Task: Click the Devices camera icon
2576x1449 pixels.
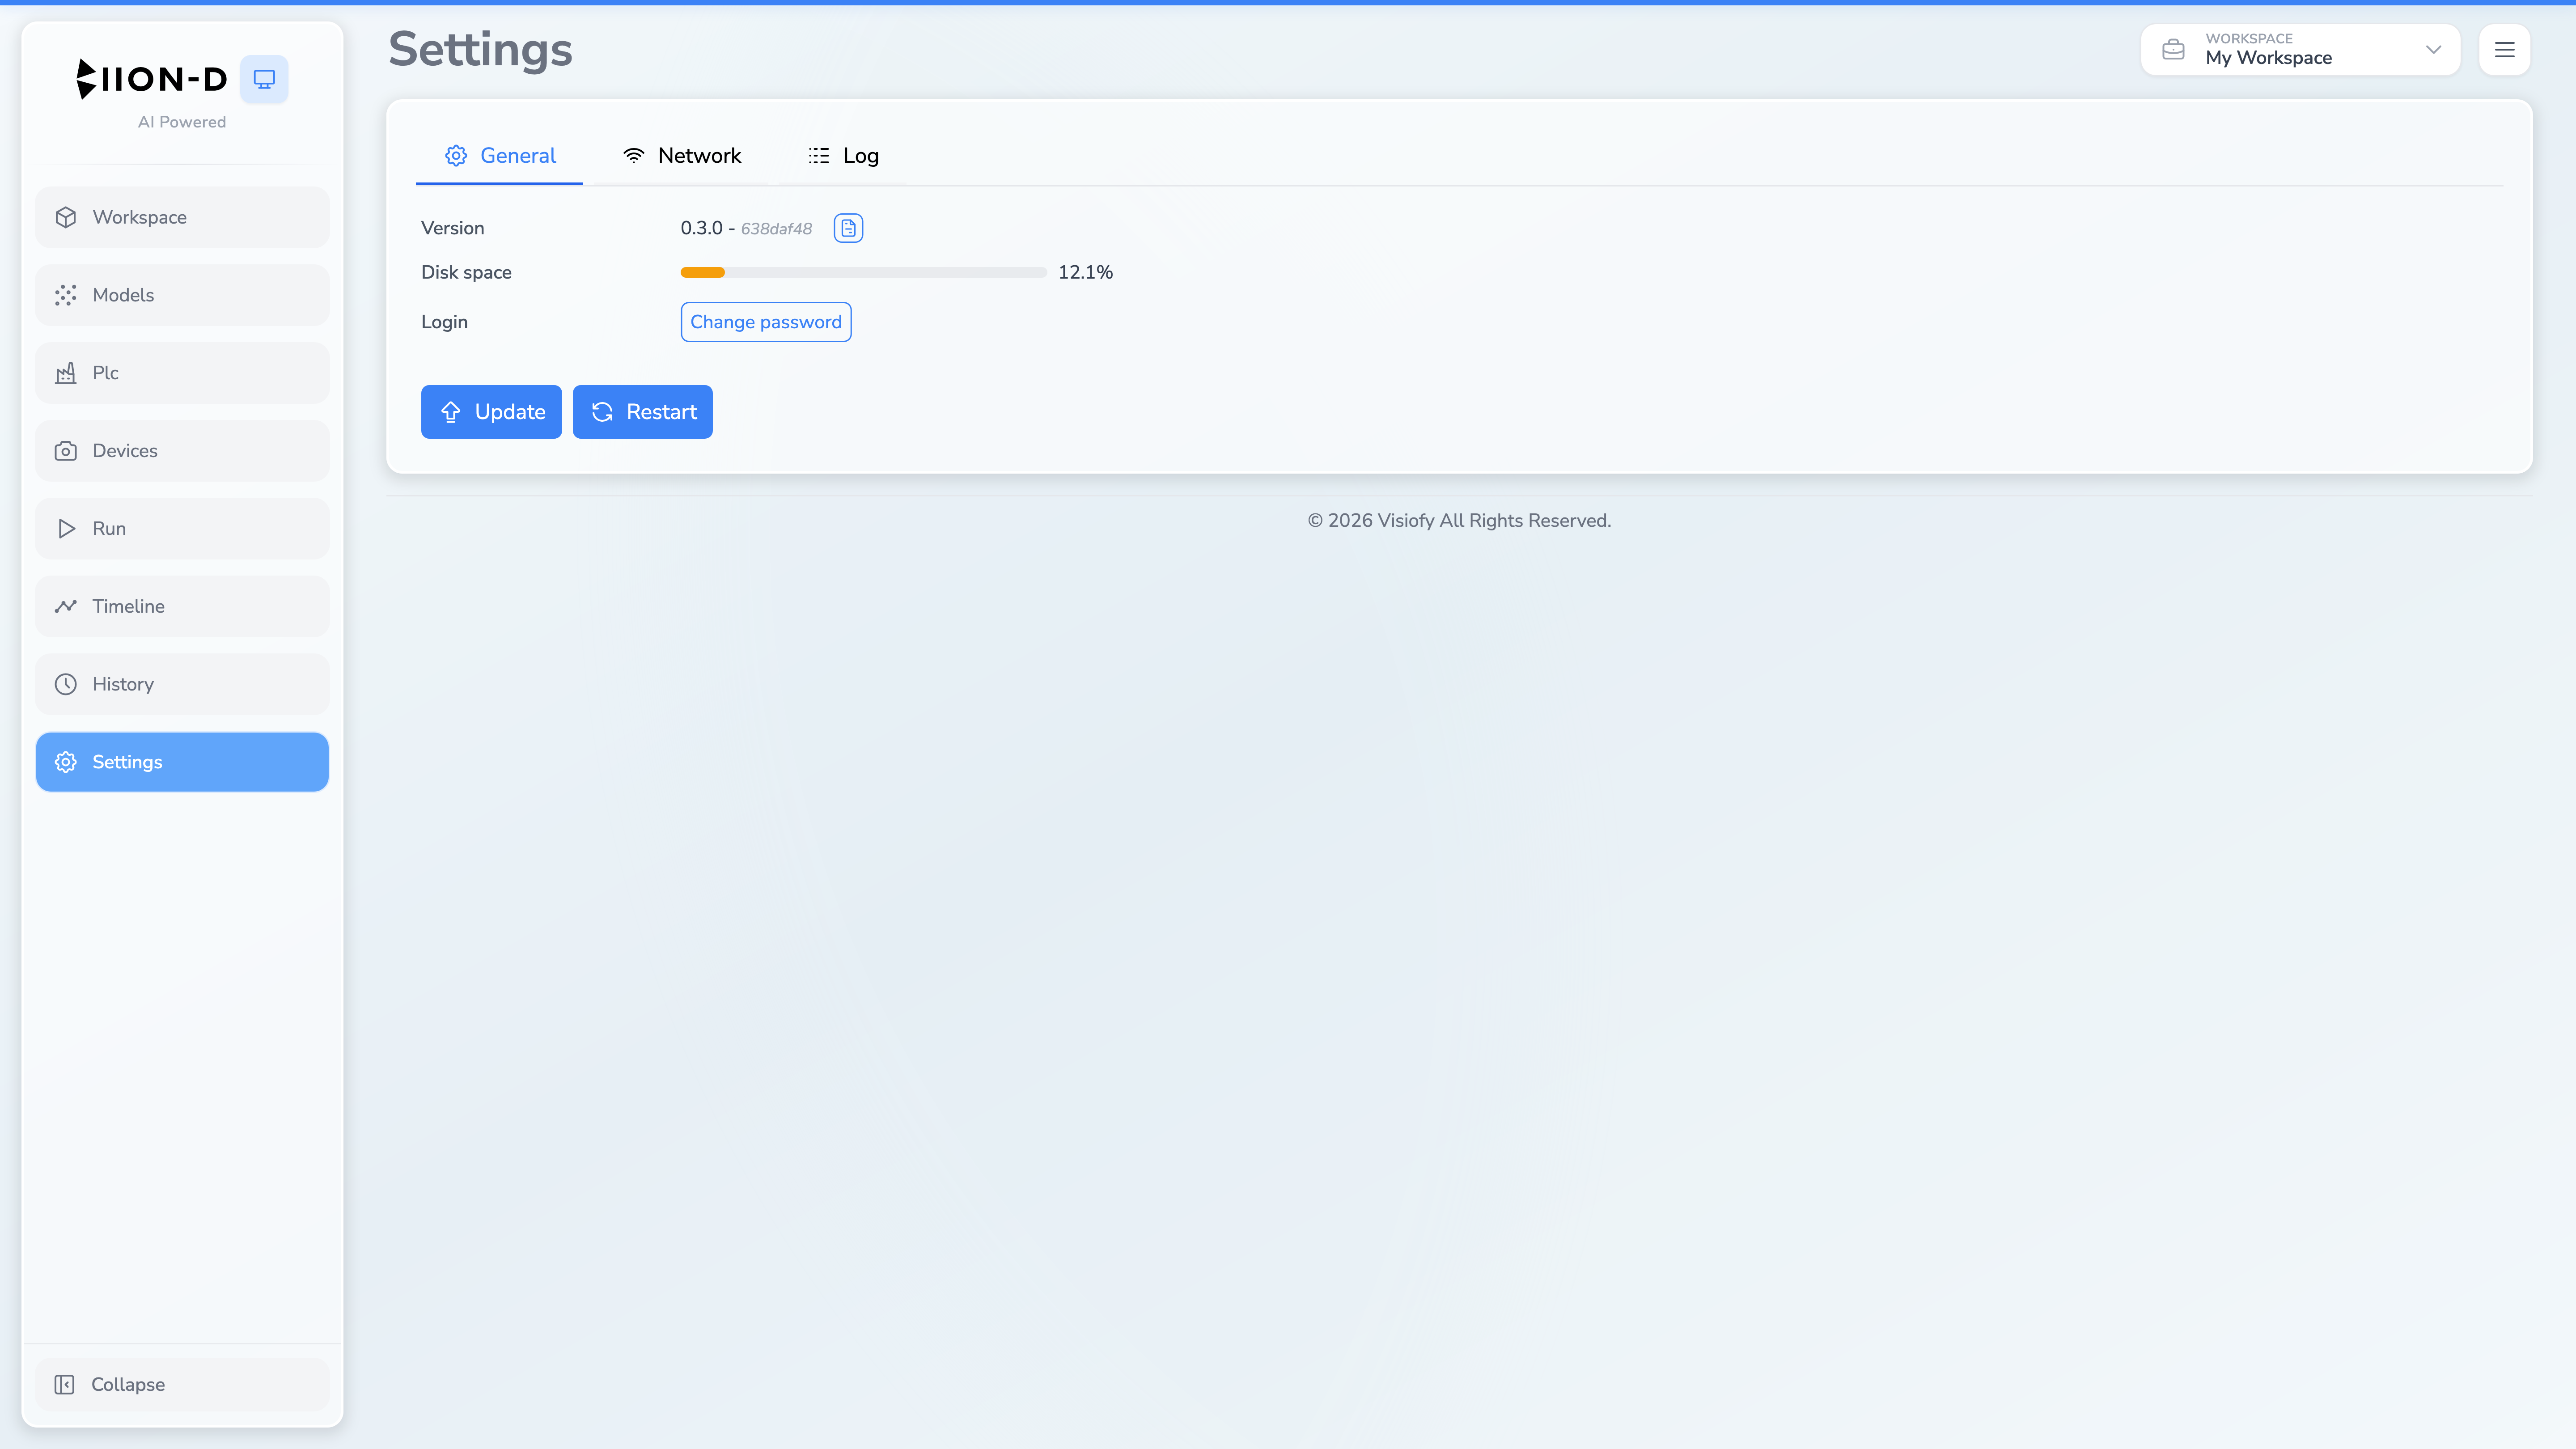Action: click(x=66, y=451)
